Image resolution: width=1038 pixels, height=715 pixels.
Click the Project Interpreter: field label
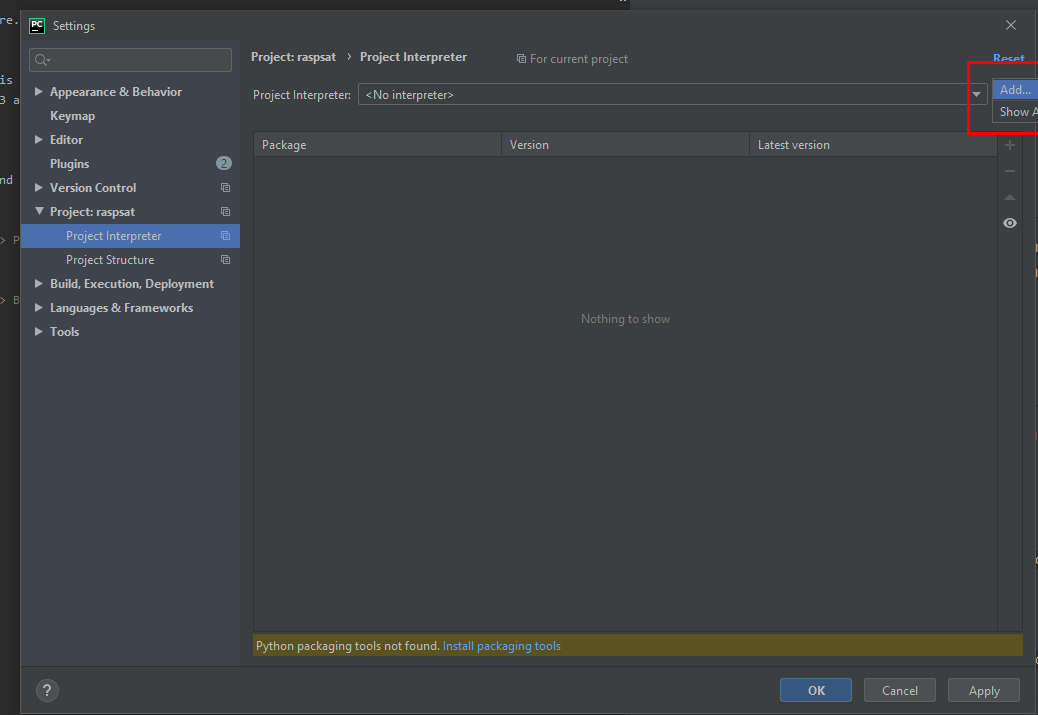(301, 95)
